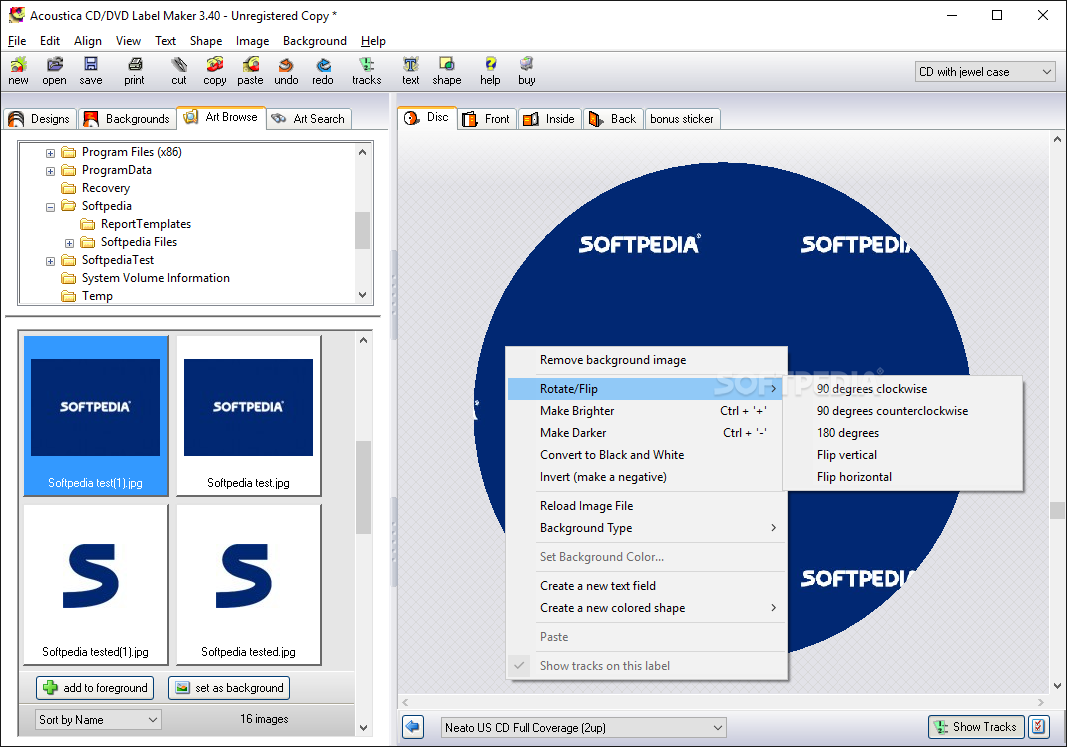Click the checklist icon beside Show Tracks
Image resolution: width=1067 pixels, height=747 pixels.
[1038, 727]
